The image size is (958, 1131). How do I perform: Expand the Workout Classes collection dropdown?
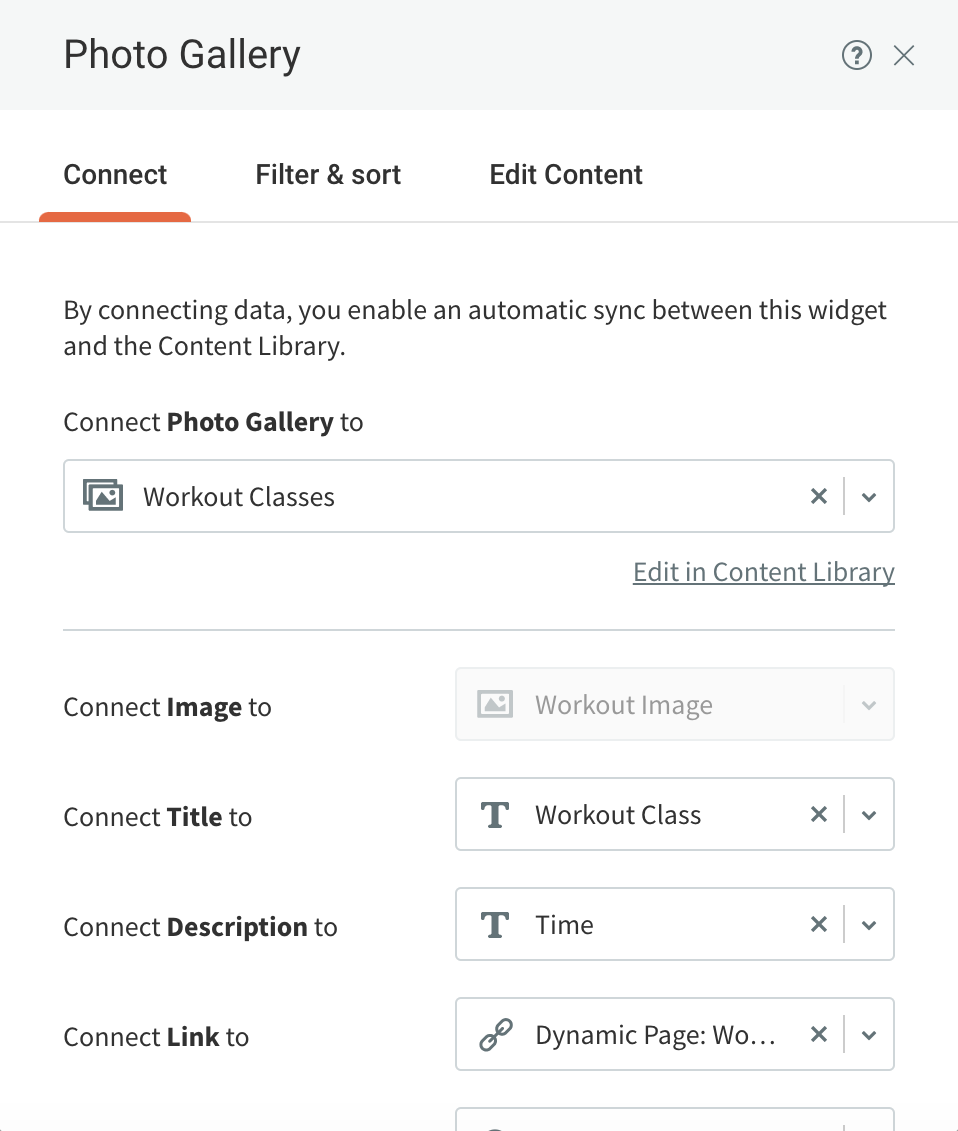[x=869, y=497]
